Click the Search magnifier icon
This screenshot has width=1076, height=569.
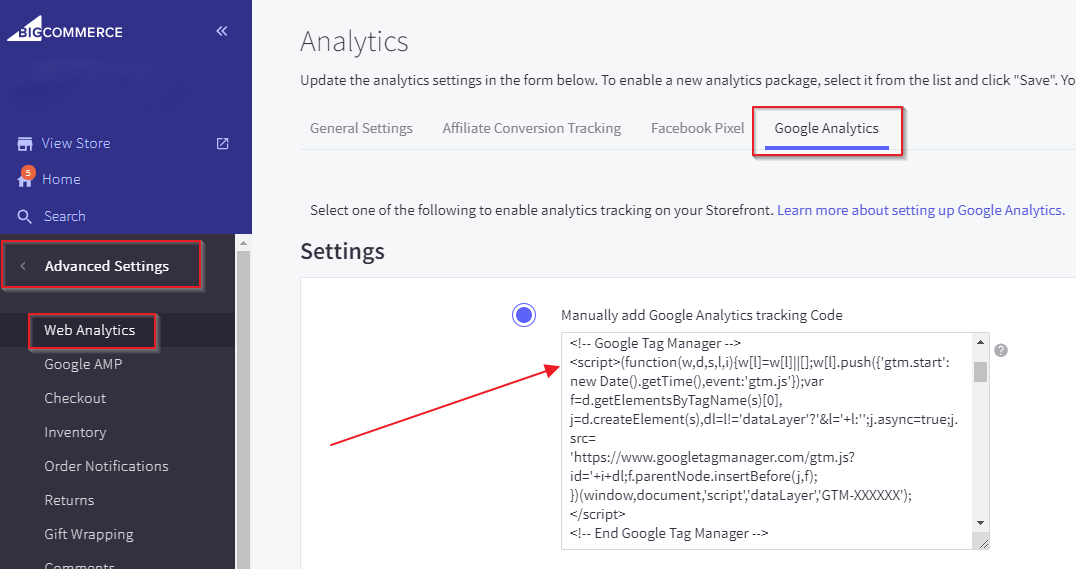pyautogui.click(x=25, y=216)
